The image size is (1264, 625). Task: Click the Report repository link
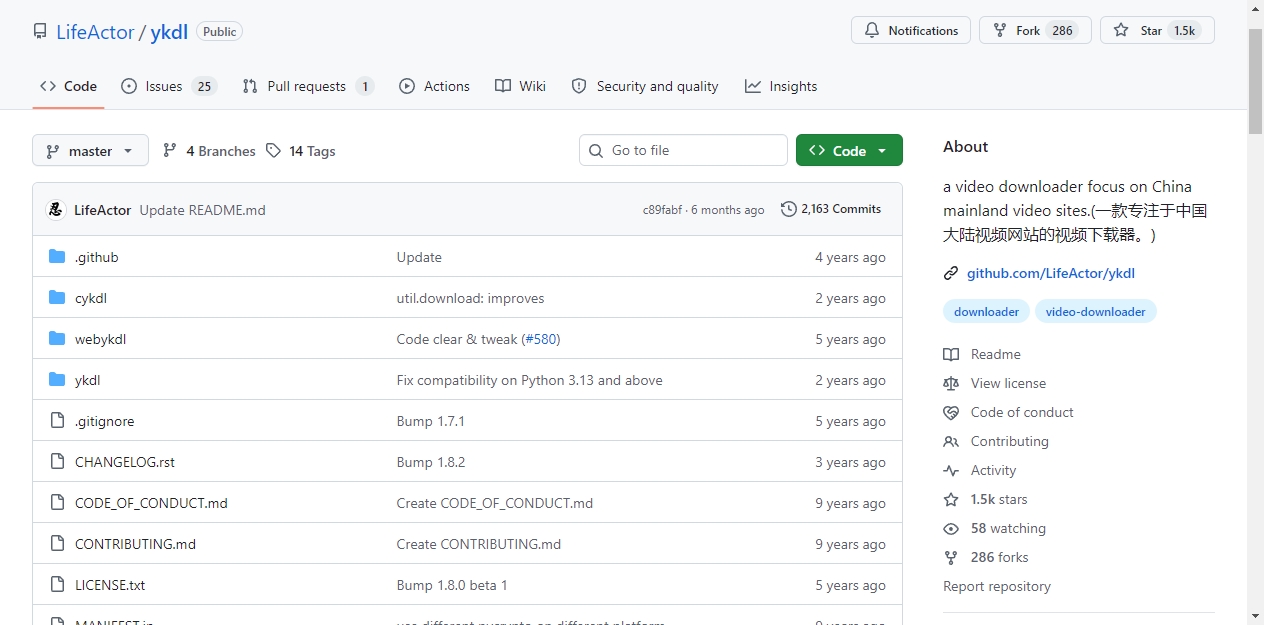(x=997, y=586)
